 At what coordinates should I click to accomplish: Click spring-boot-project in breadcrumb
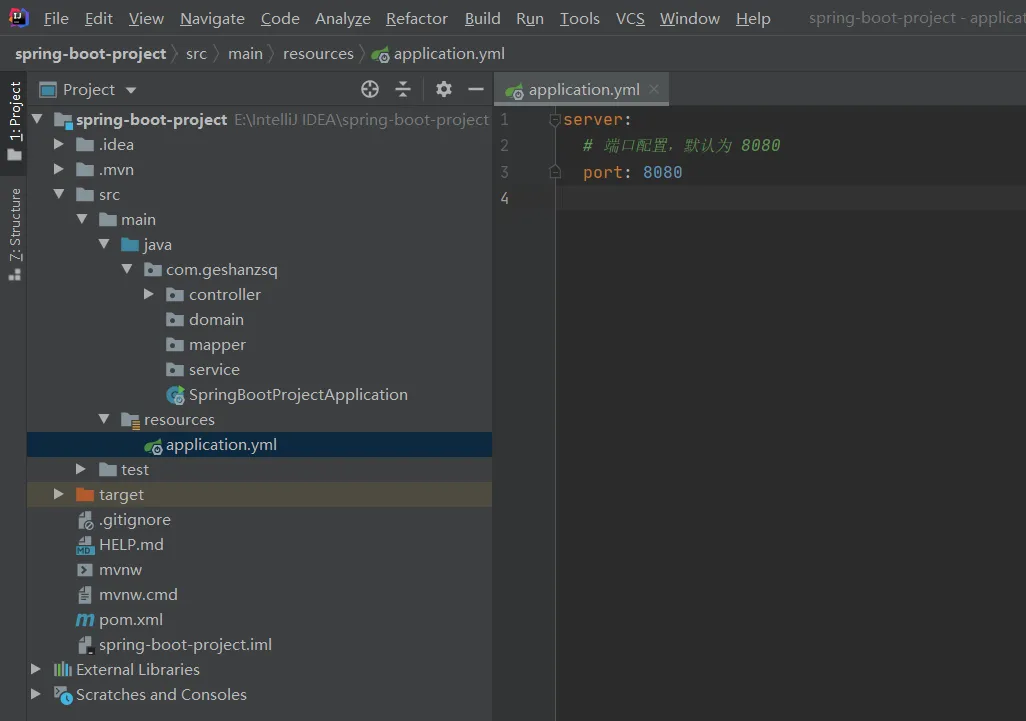tap(90, 54)
